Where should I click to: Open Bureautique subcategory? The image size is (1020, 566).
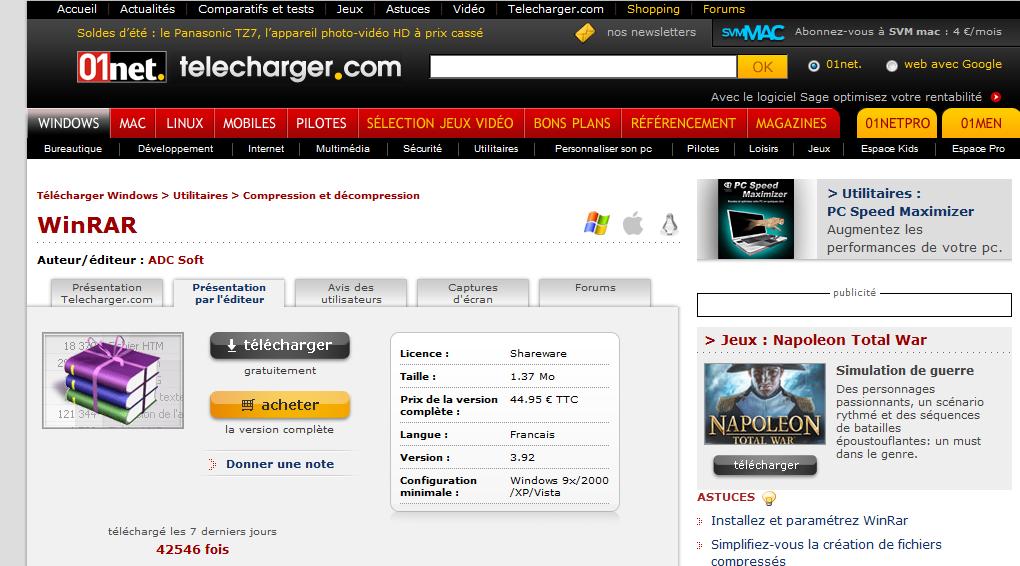tap(73, 148)
